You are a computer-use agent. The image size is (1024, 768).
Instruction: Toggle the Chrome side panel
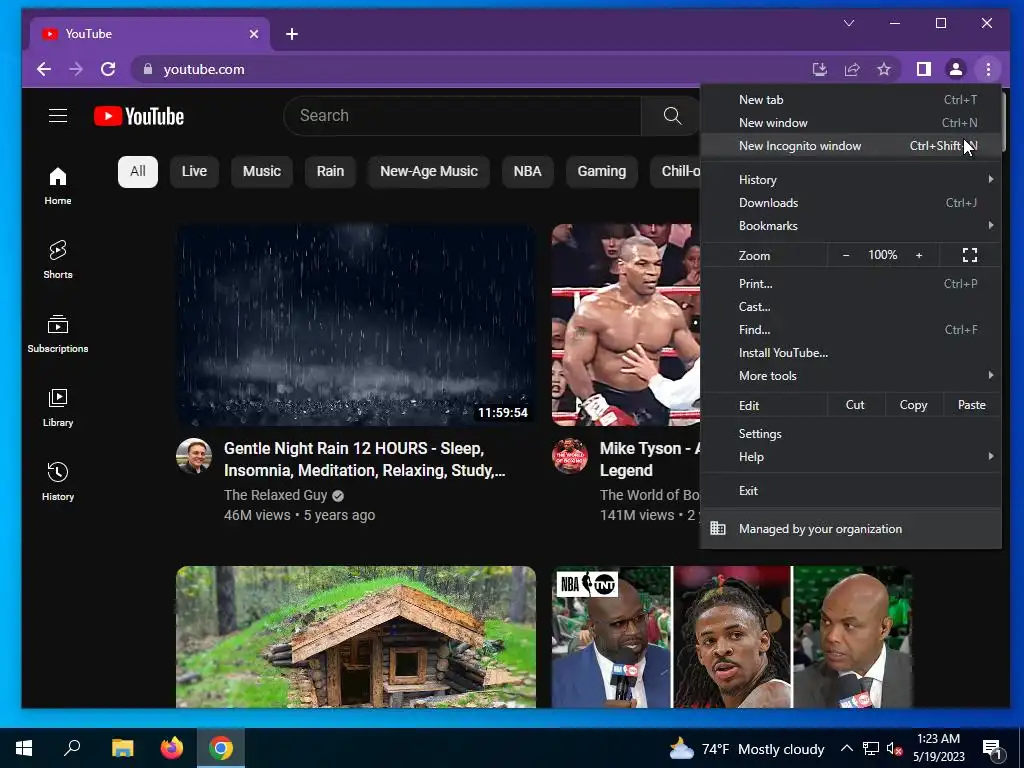923,69
